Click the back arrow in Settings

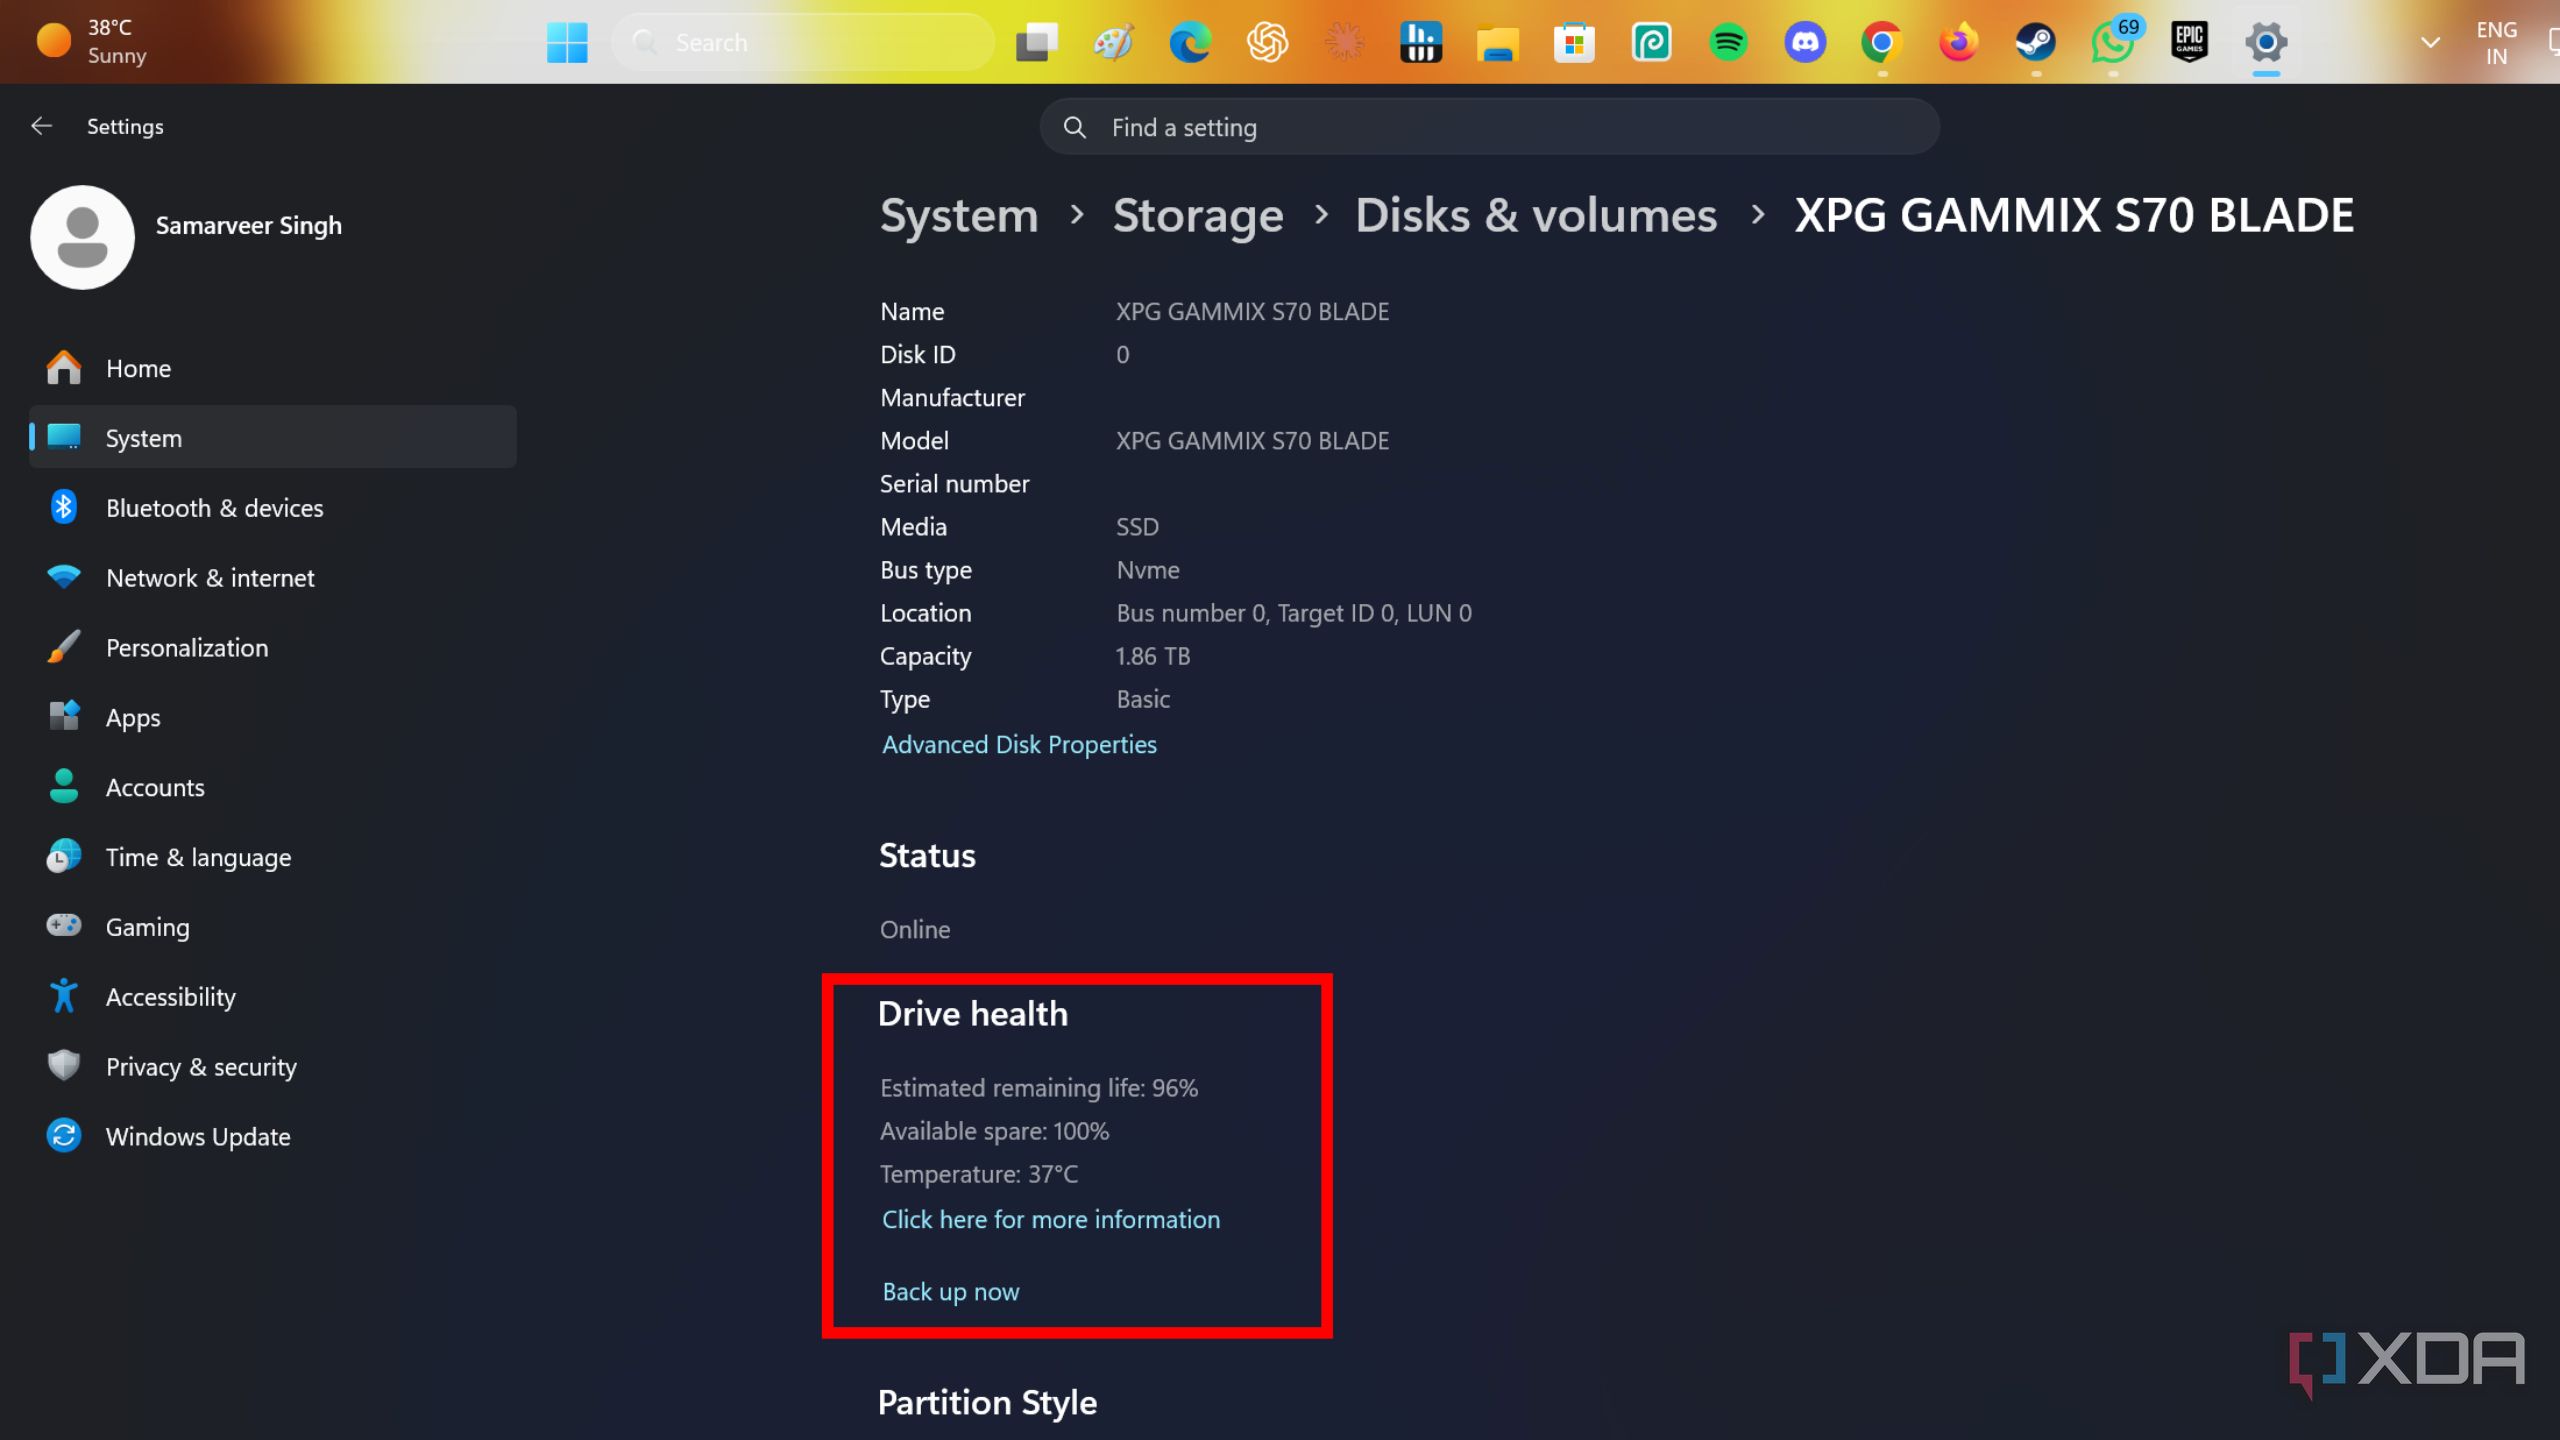tap(41, 126)
